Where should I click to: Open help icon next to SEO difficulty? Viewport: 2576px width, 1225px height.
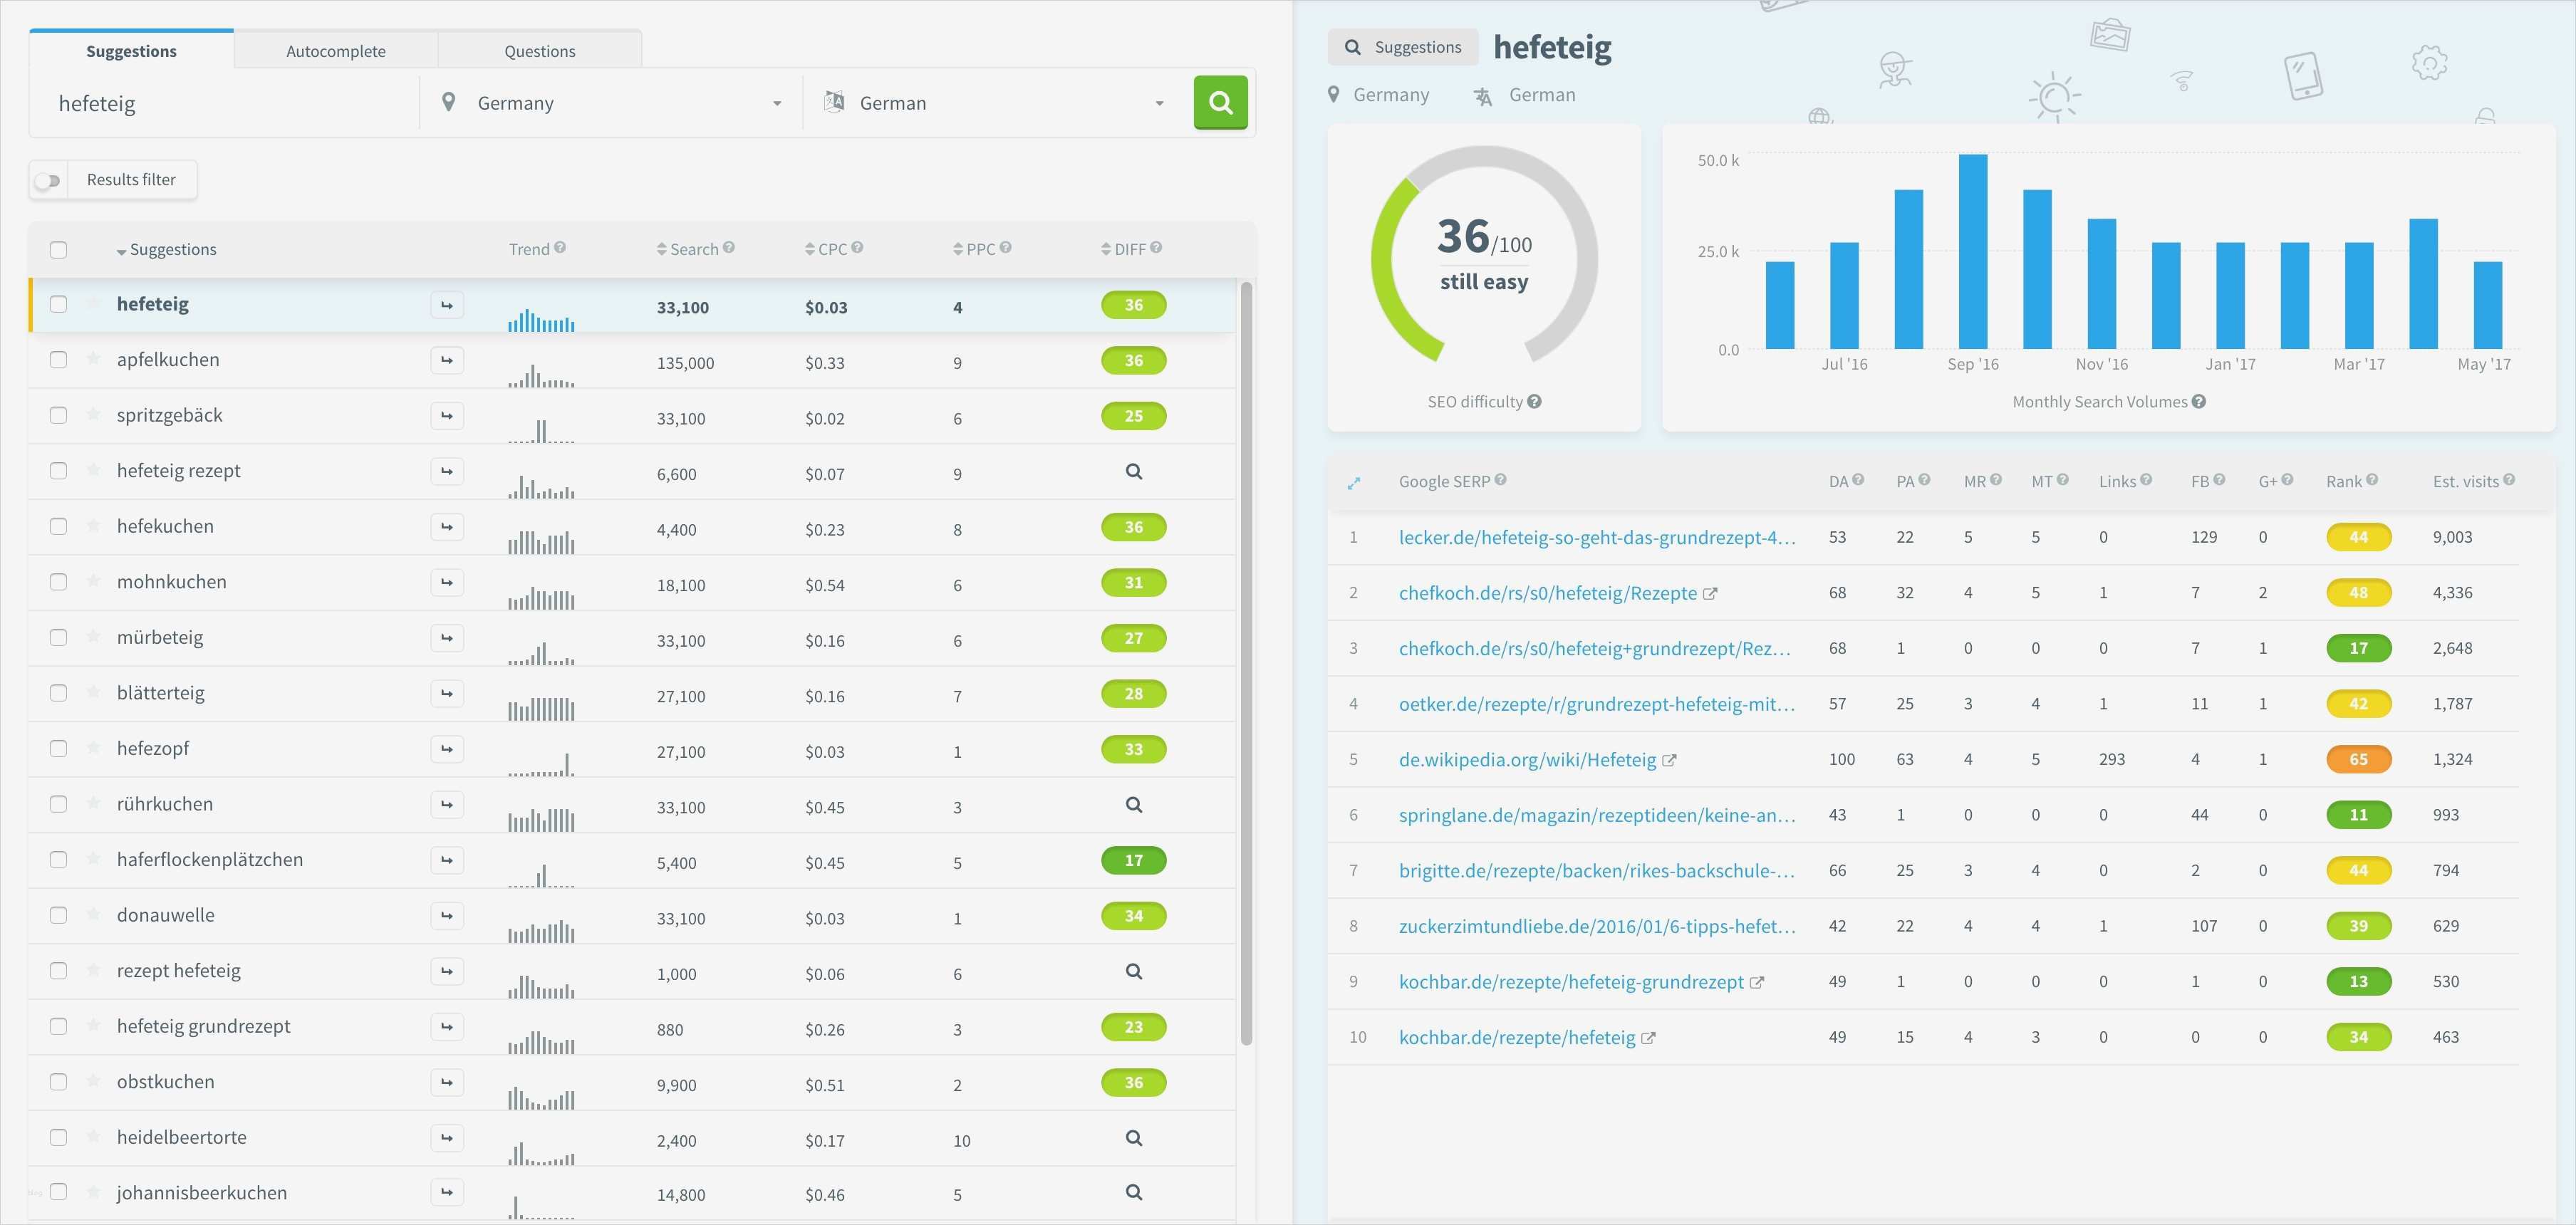(x=1534, y=401)
